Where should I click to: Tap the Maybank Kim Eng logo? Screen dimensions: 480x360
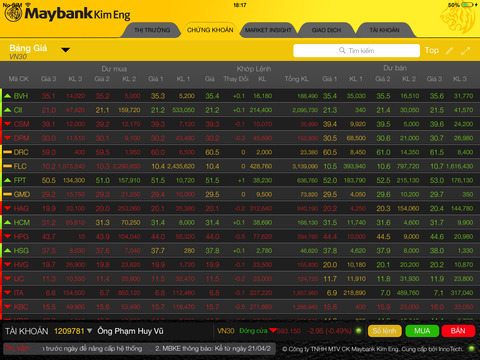point(67,13)
